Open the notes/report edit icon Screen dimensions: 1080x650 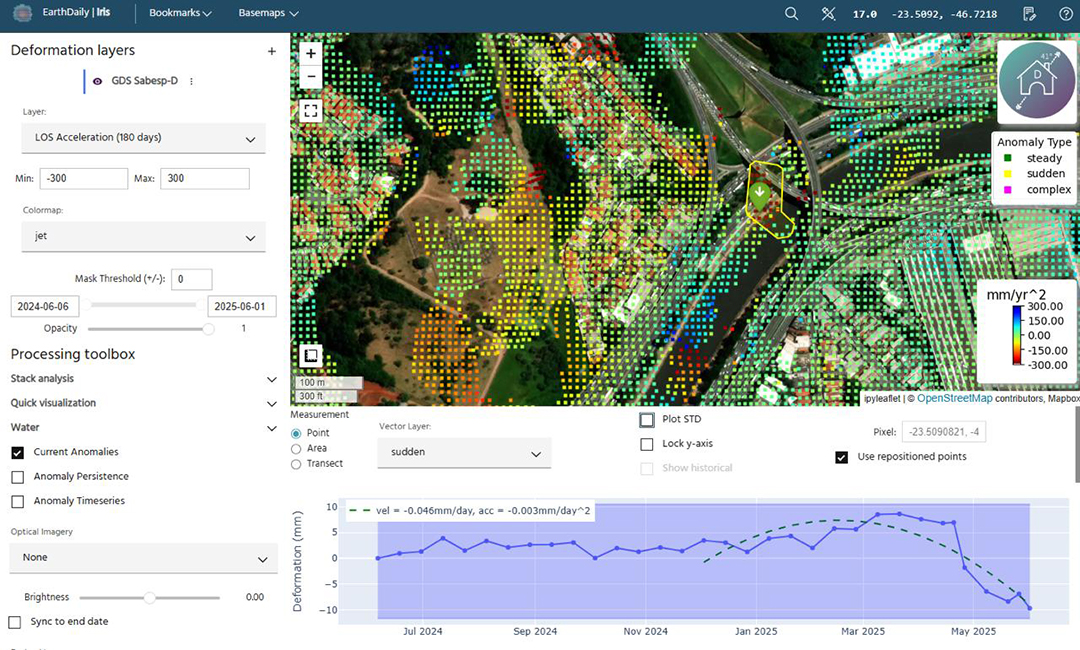1029,14
